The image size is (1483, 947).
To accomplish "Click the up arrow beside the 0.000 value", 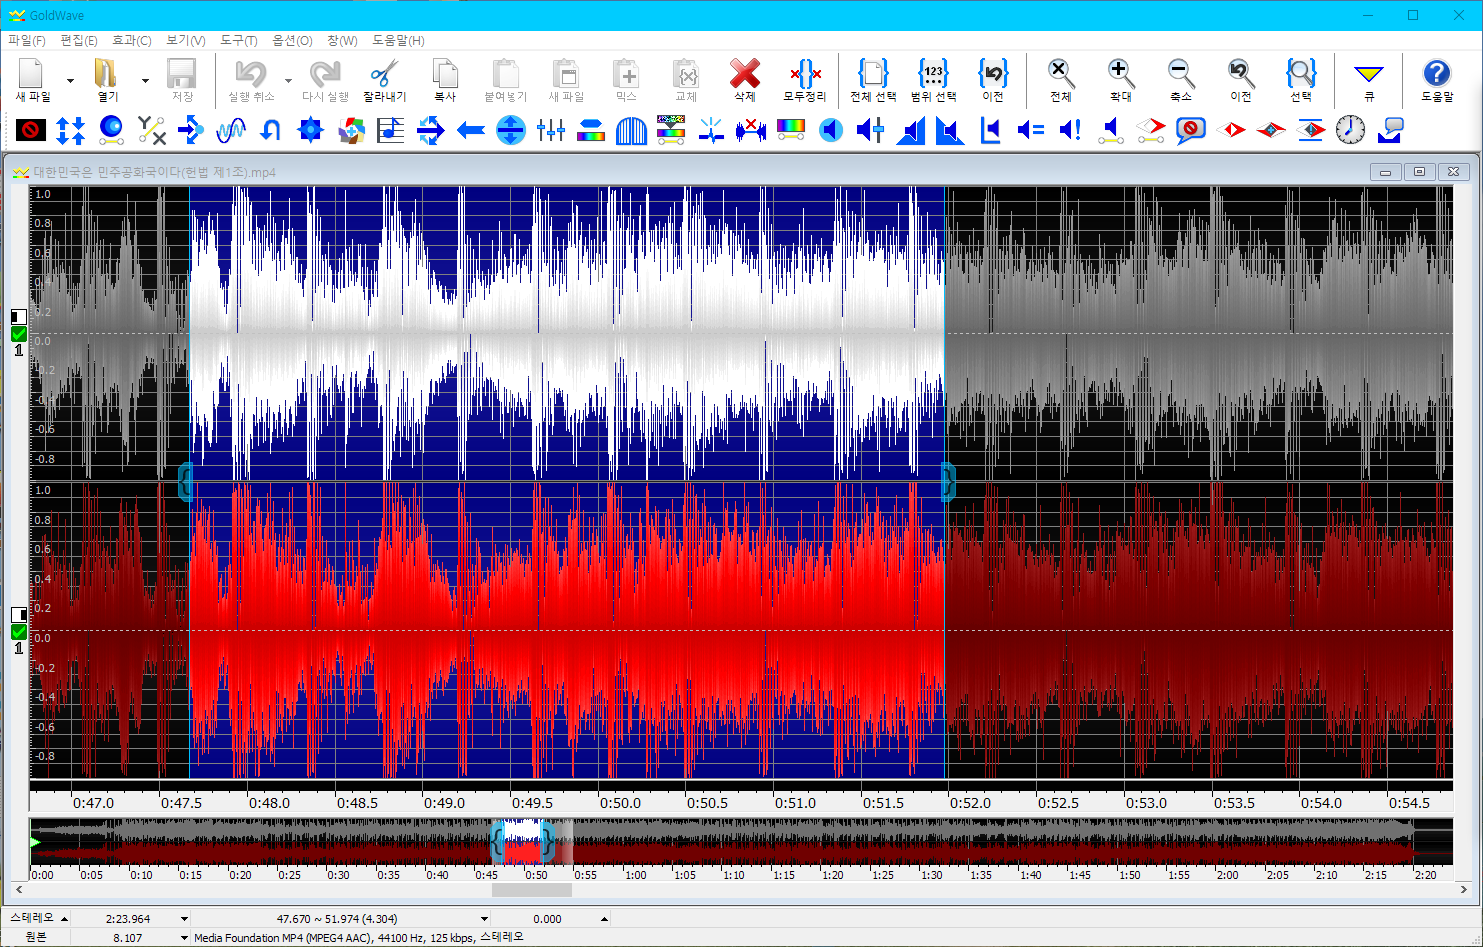I will [x=604, y=919].
